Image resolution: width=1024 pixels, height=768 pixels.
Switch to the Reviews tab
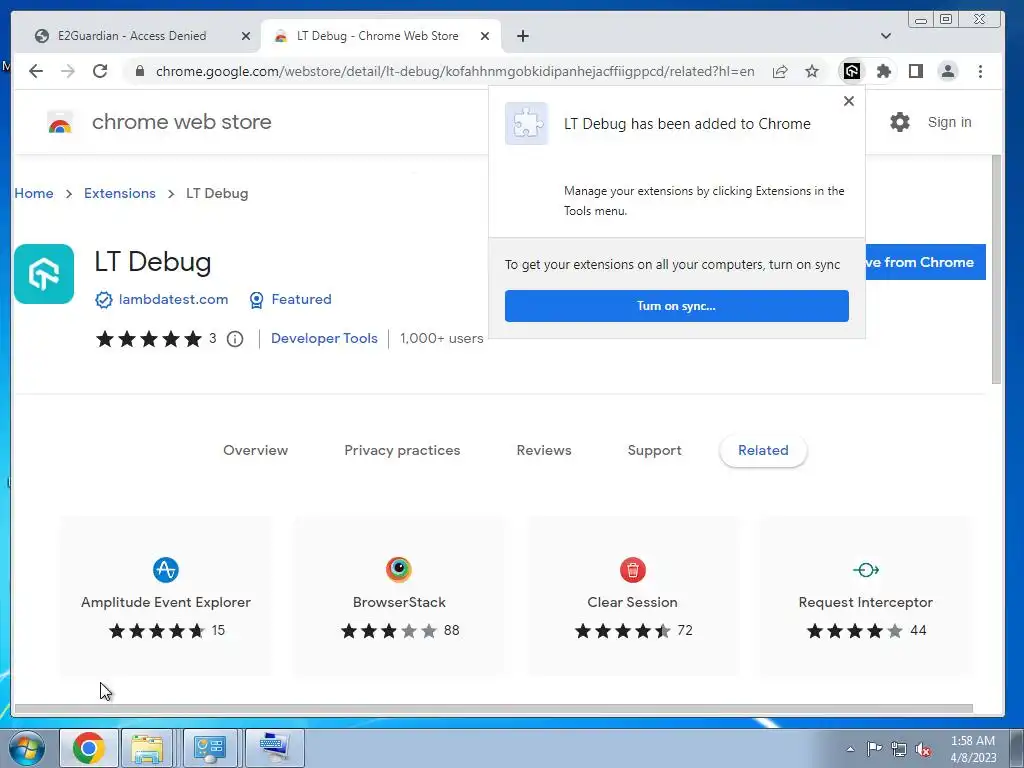pos(544,450)
